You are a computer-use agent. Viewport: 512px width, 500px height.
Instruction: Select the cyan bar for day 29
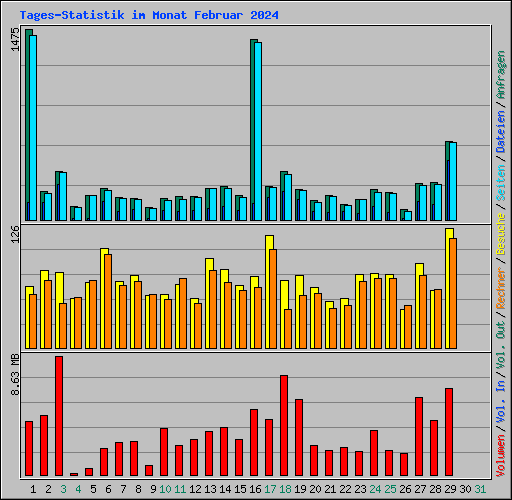(x=453, y=181)
